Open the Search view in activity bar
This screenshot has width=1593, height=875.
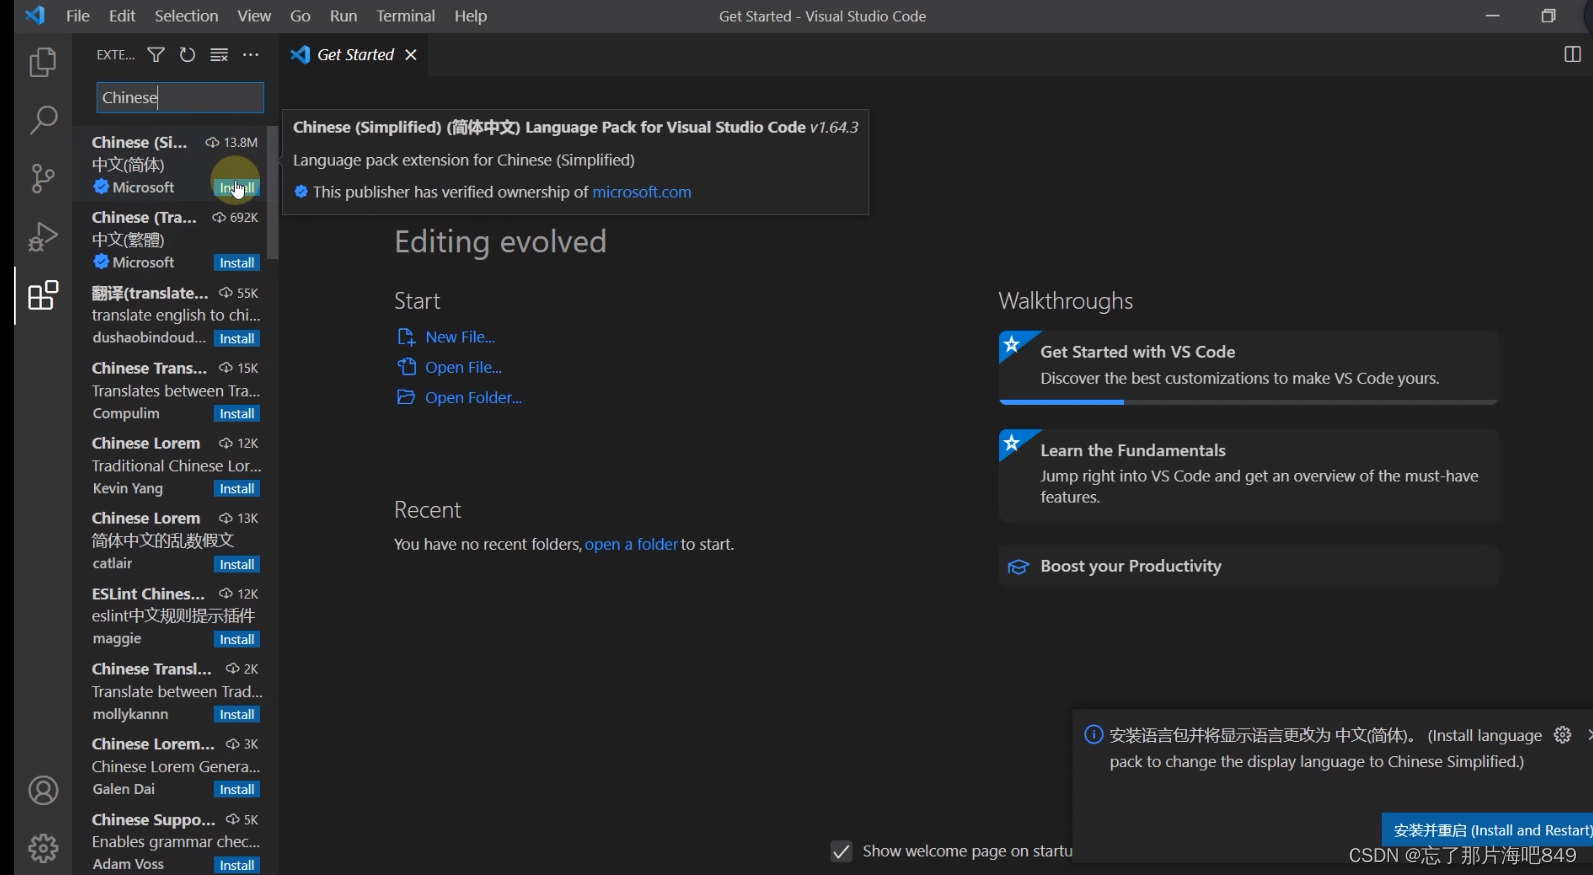point(43,121)
